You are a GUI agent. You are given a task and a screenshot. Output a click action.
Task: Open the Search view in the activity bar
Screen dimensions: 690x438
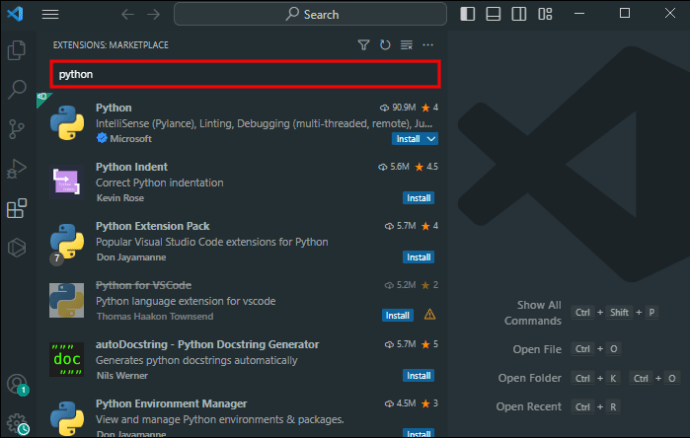click(17, 89)
